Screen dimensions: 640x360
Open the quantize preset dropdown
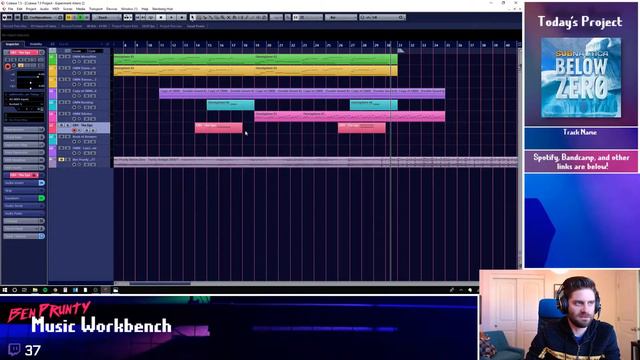click(x=382, y=18)
